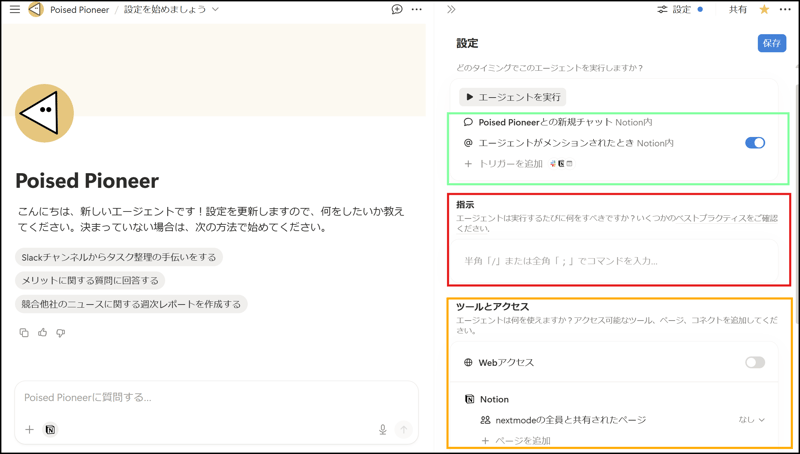Open the 設定 tab in top bar
Screen dimensions: 800x454
(x=681, y=9)
